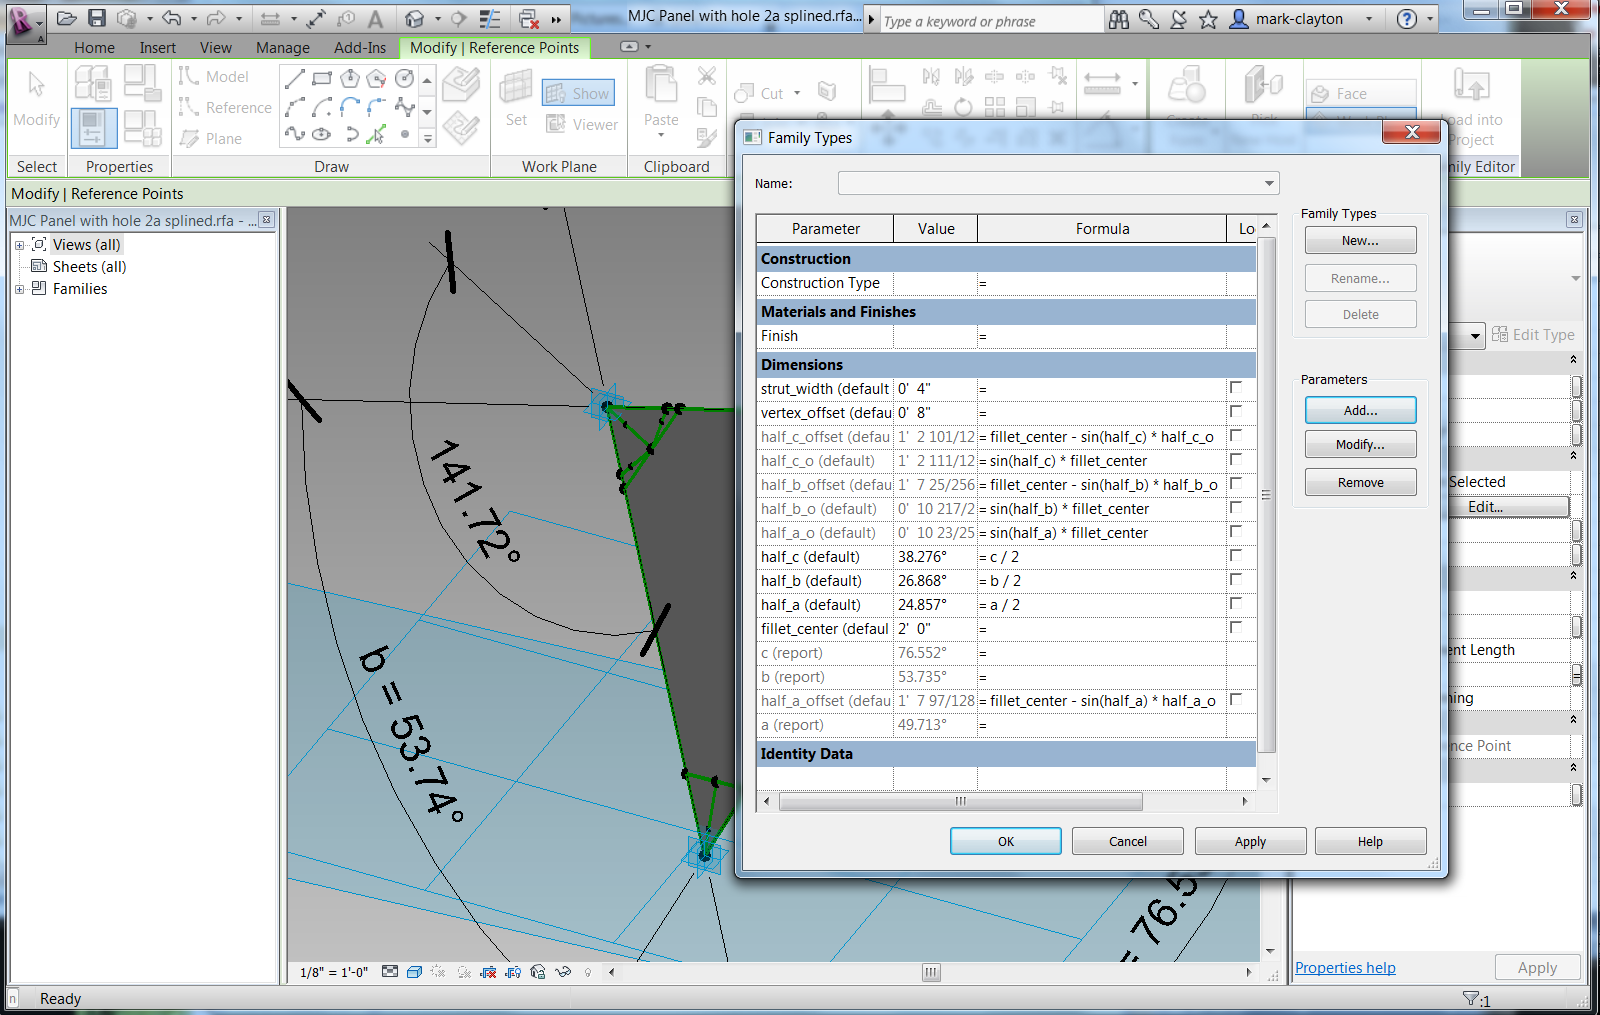Click the Temporary Hide/Isolate glasses icon

(563, 972)
